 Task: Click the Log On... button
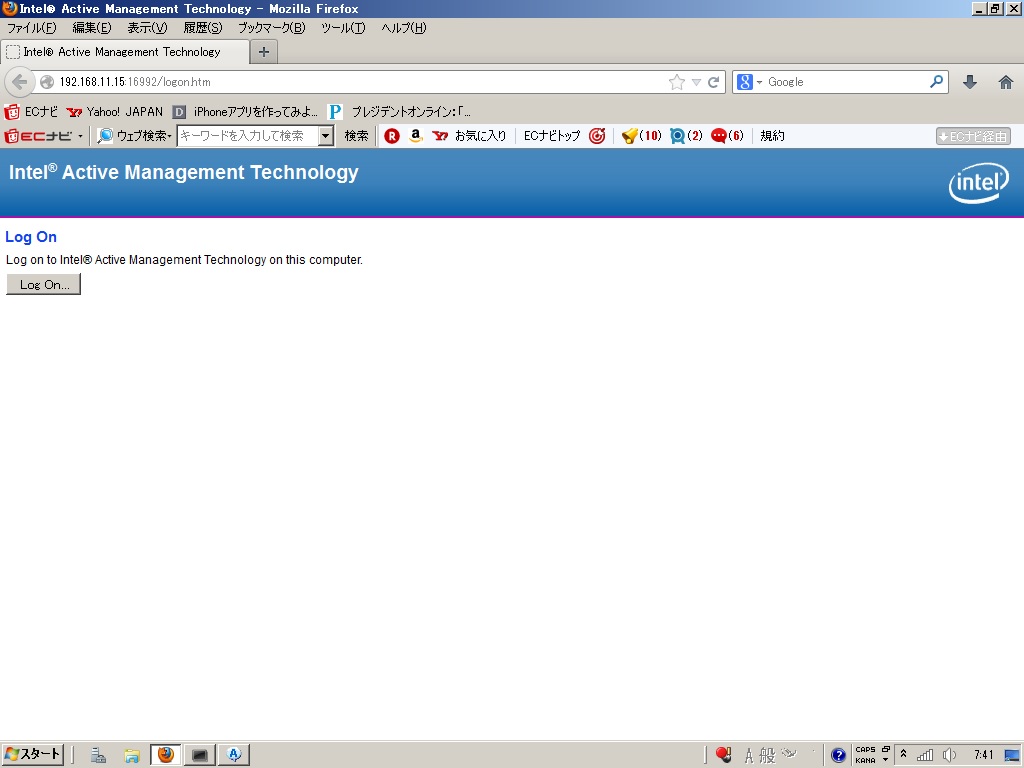[x=44, y=285]
